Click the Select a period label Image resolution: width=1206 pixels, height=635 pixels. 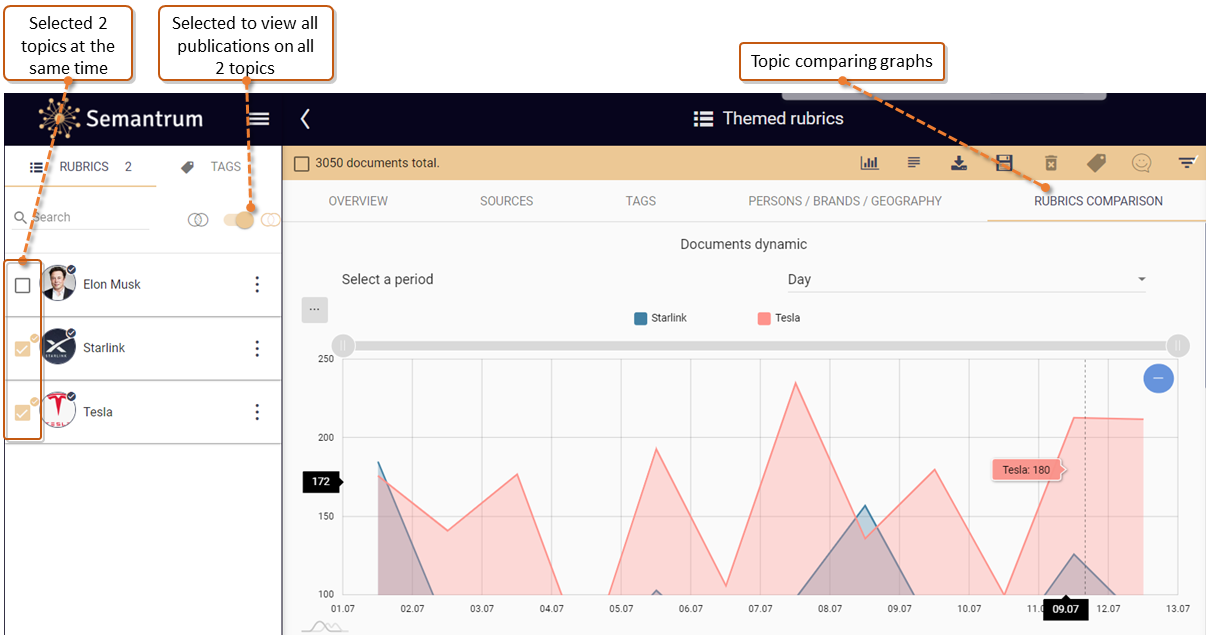click(x=387, y=280)
